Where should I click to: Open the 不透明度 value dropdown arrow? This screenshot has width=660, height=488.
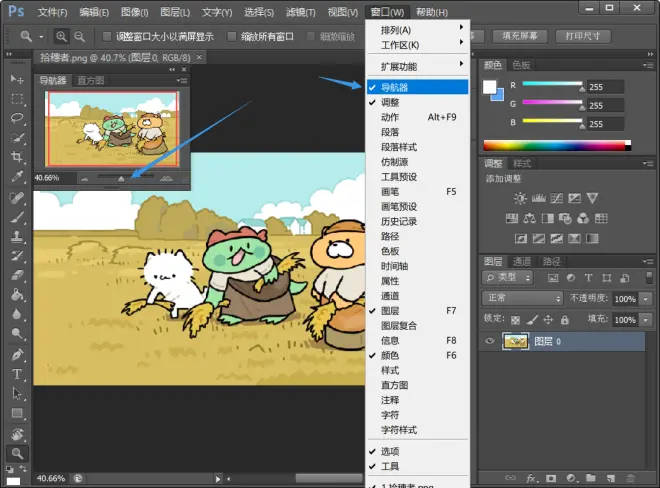646,299
